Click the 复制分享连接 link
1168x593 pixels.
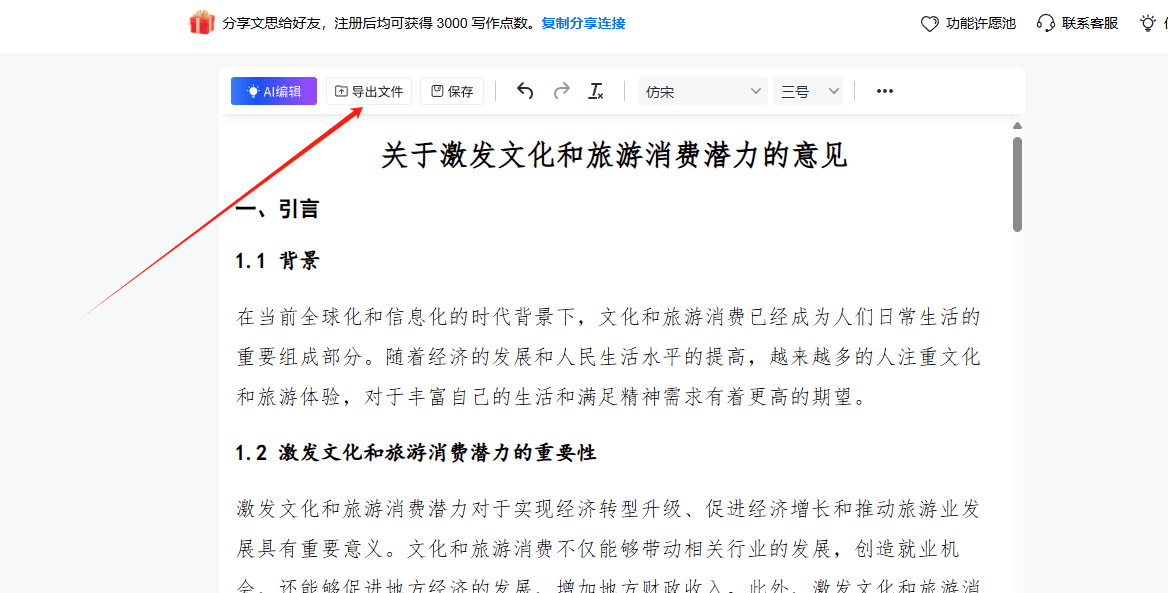(583, 23)
